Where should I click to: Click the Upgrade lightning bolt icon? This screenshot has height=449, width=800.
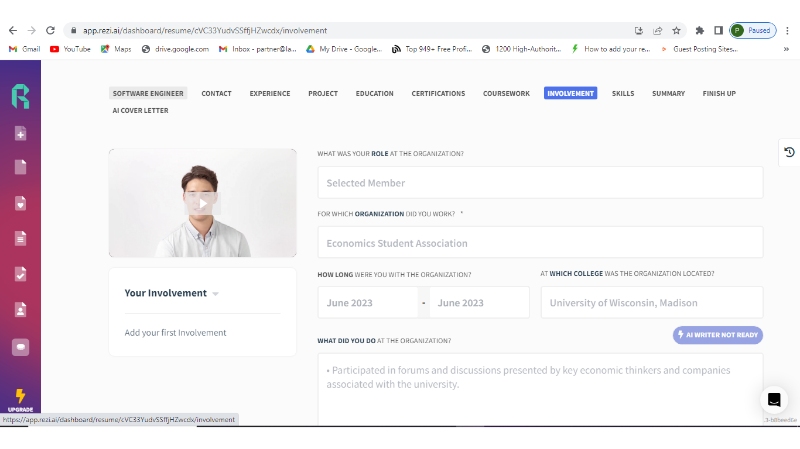click(x=20, y=397)
